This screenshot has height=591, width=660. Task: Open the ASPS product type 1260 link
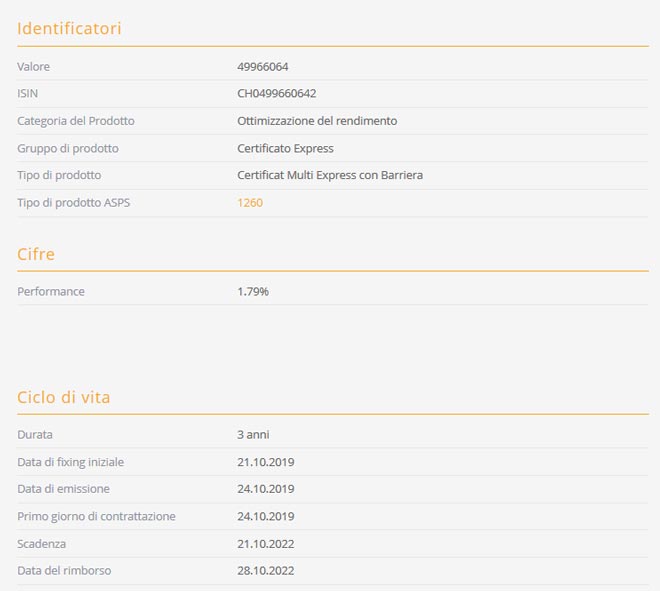250,203
